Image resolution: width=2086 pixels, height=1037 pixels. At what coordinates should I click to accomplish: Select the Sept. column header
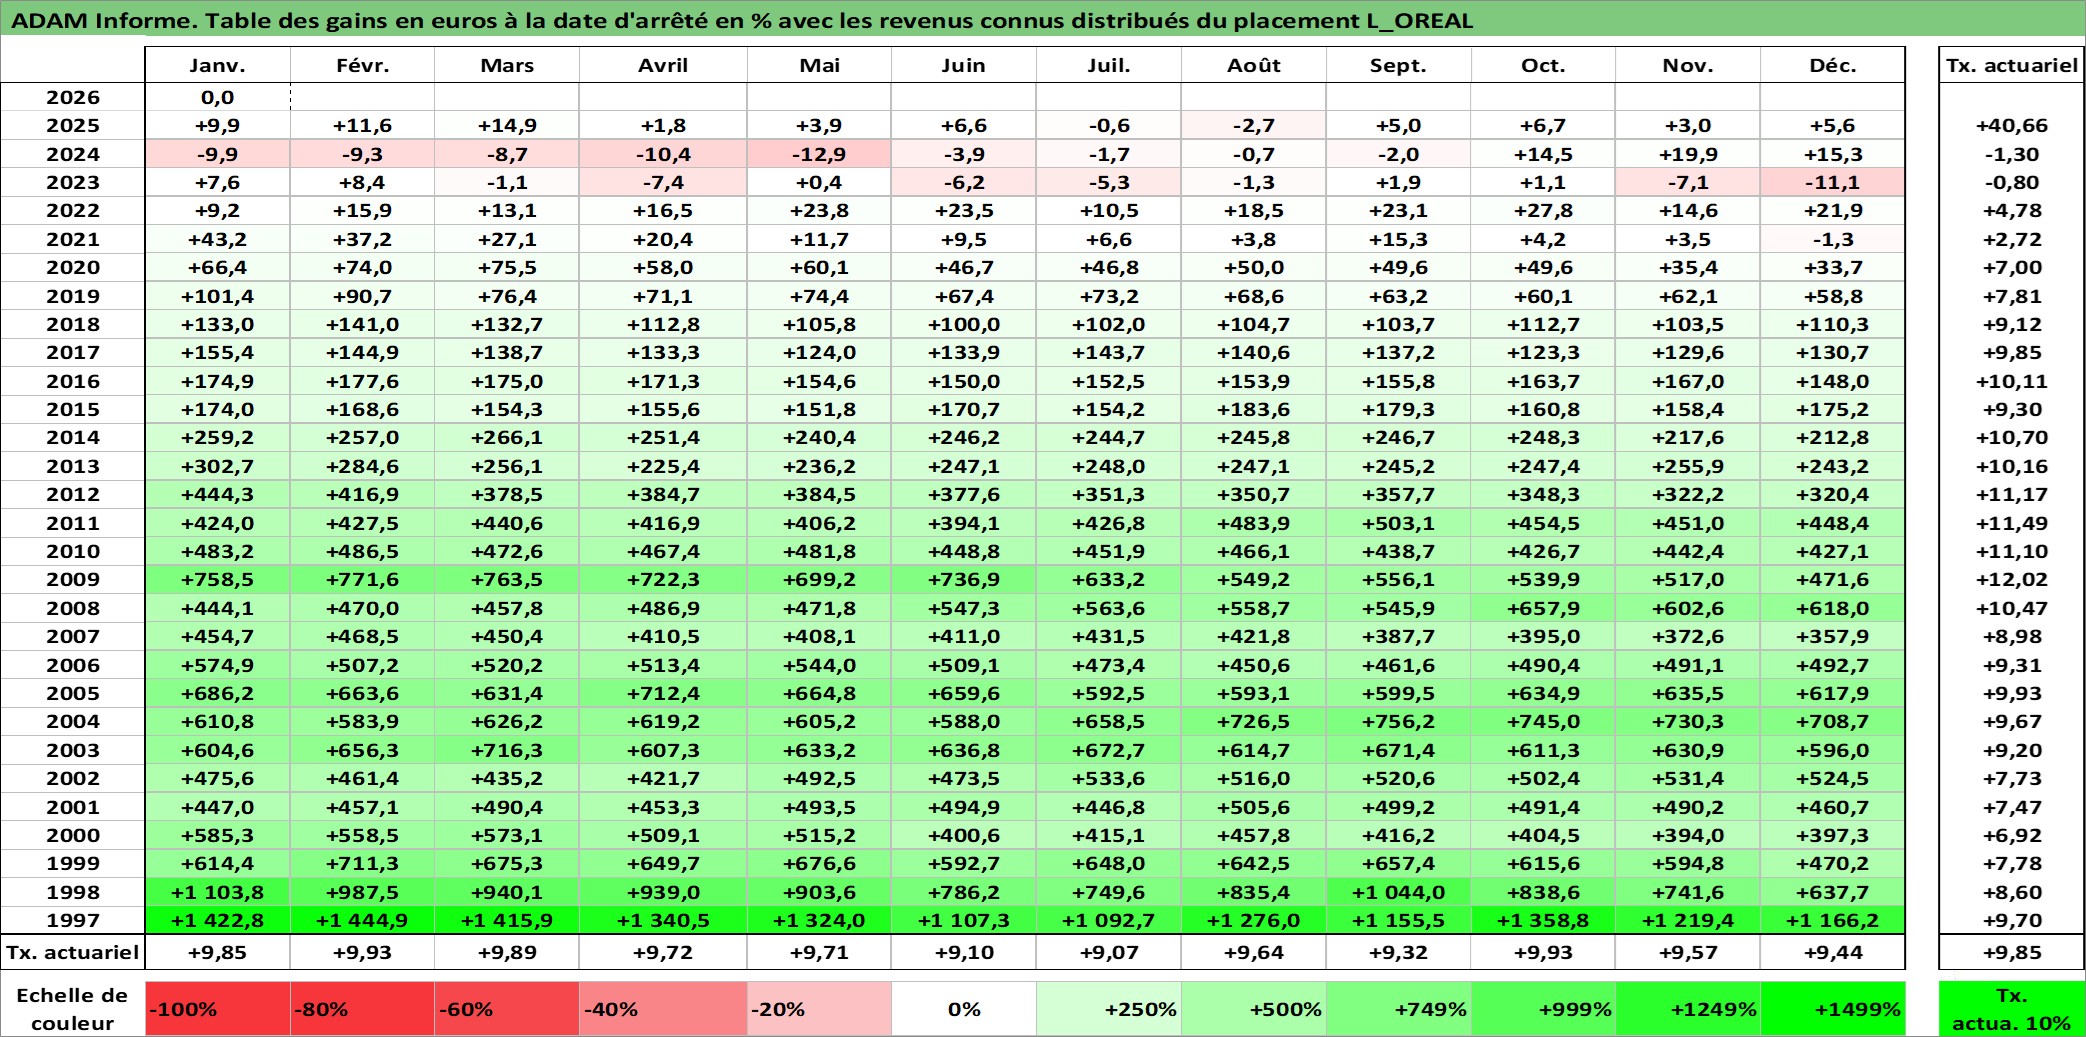1399,65
